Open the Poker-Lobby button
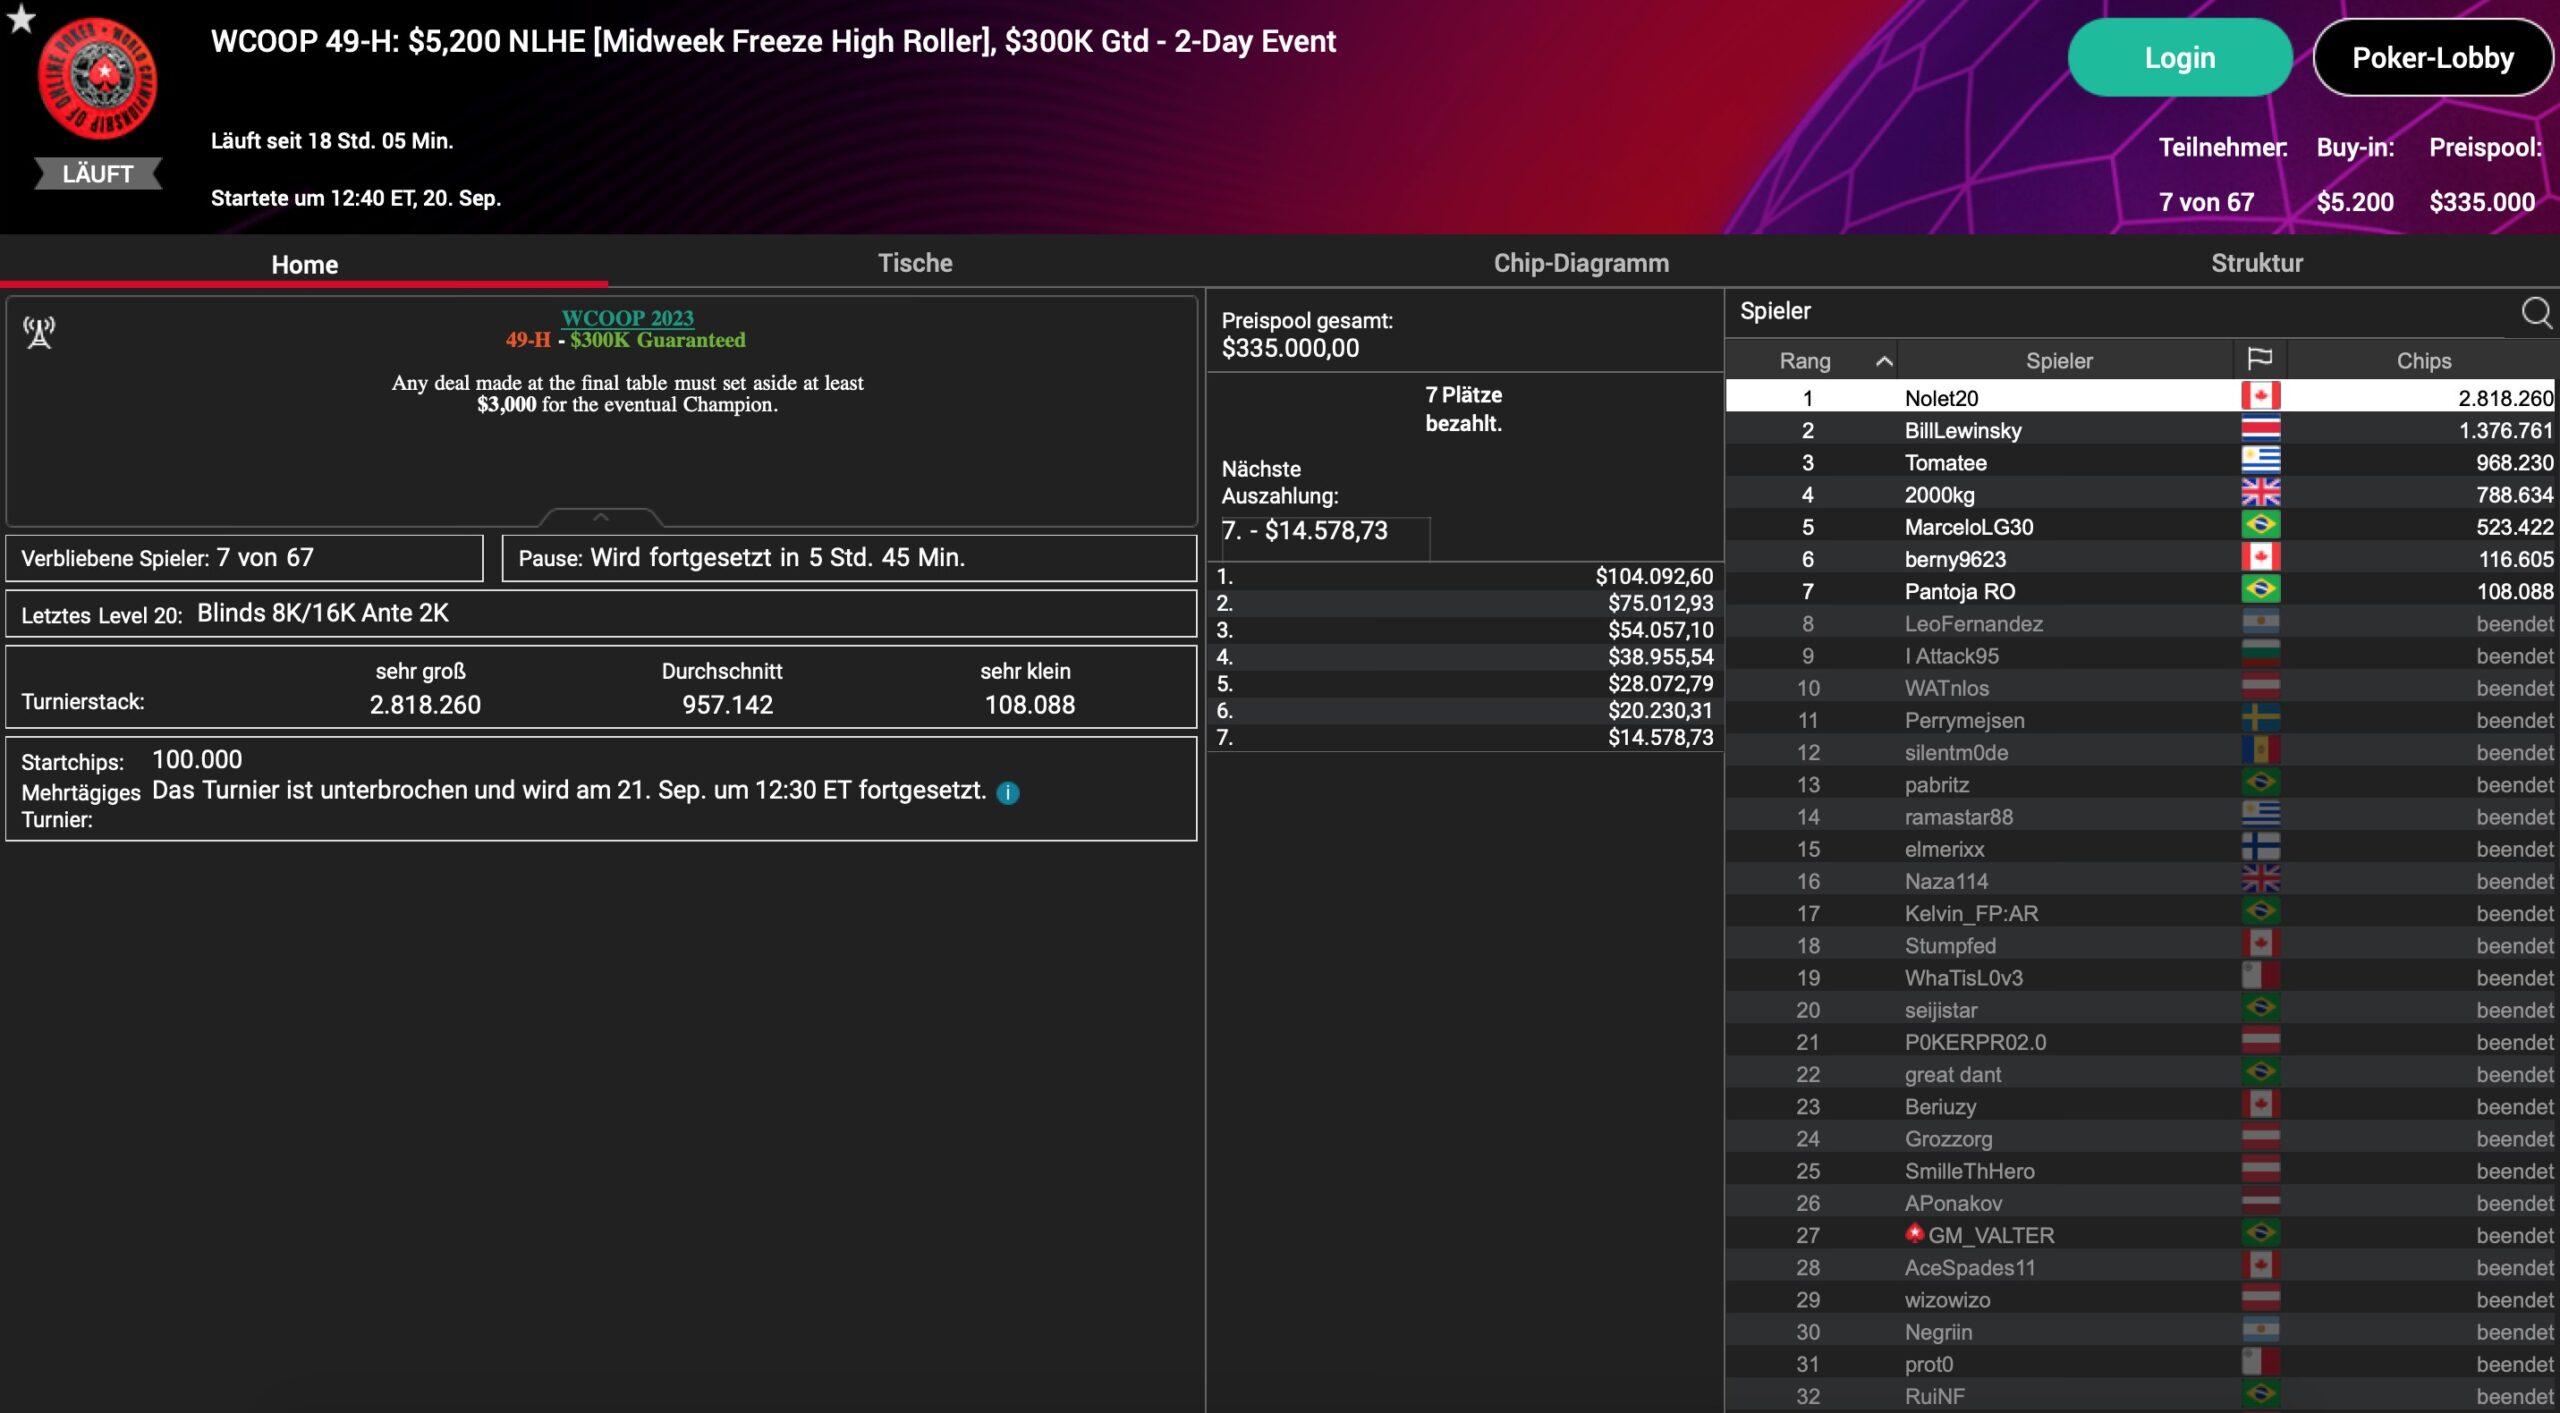Image resolution: width=2560 pixels, height=1413 pixels. [x=2432, y=58]
